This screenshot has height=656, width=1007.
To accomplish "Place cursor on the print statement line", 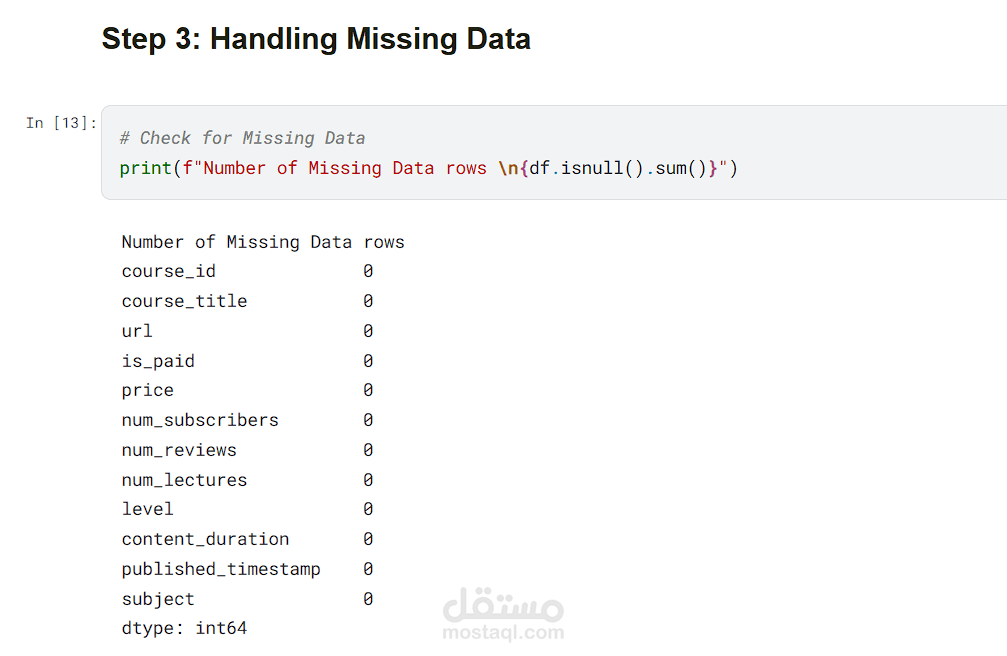I will coord(428,168).
